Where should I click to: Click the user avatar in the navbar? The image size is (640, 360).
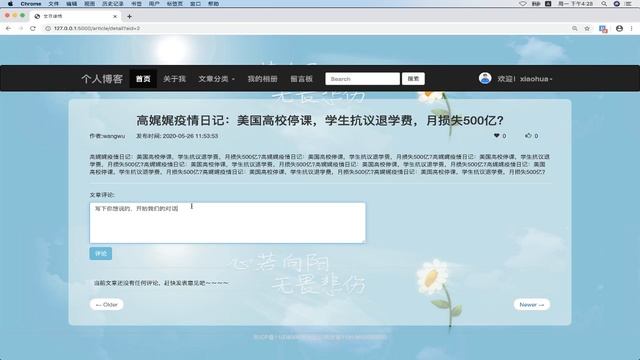click(x=485, y=78)
